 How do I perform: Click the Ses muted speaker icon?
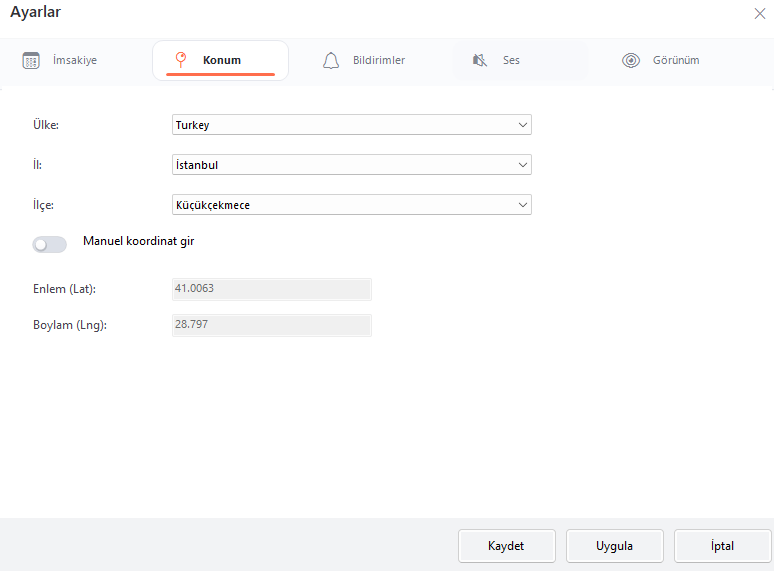pos(480,60)
